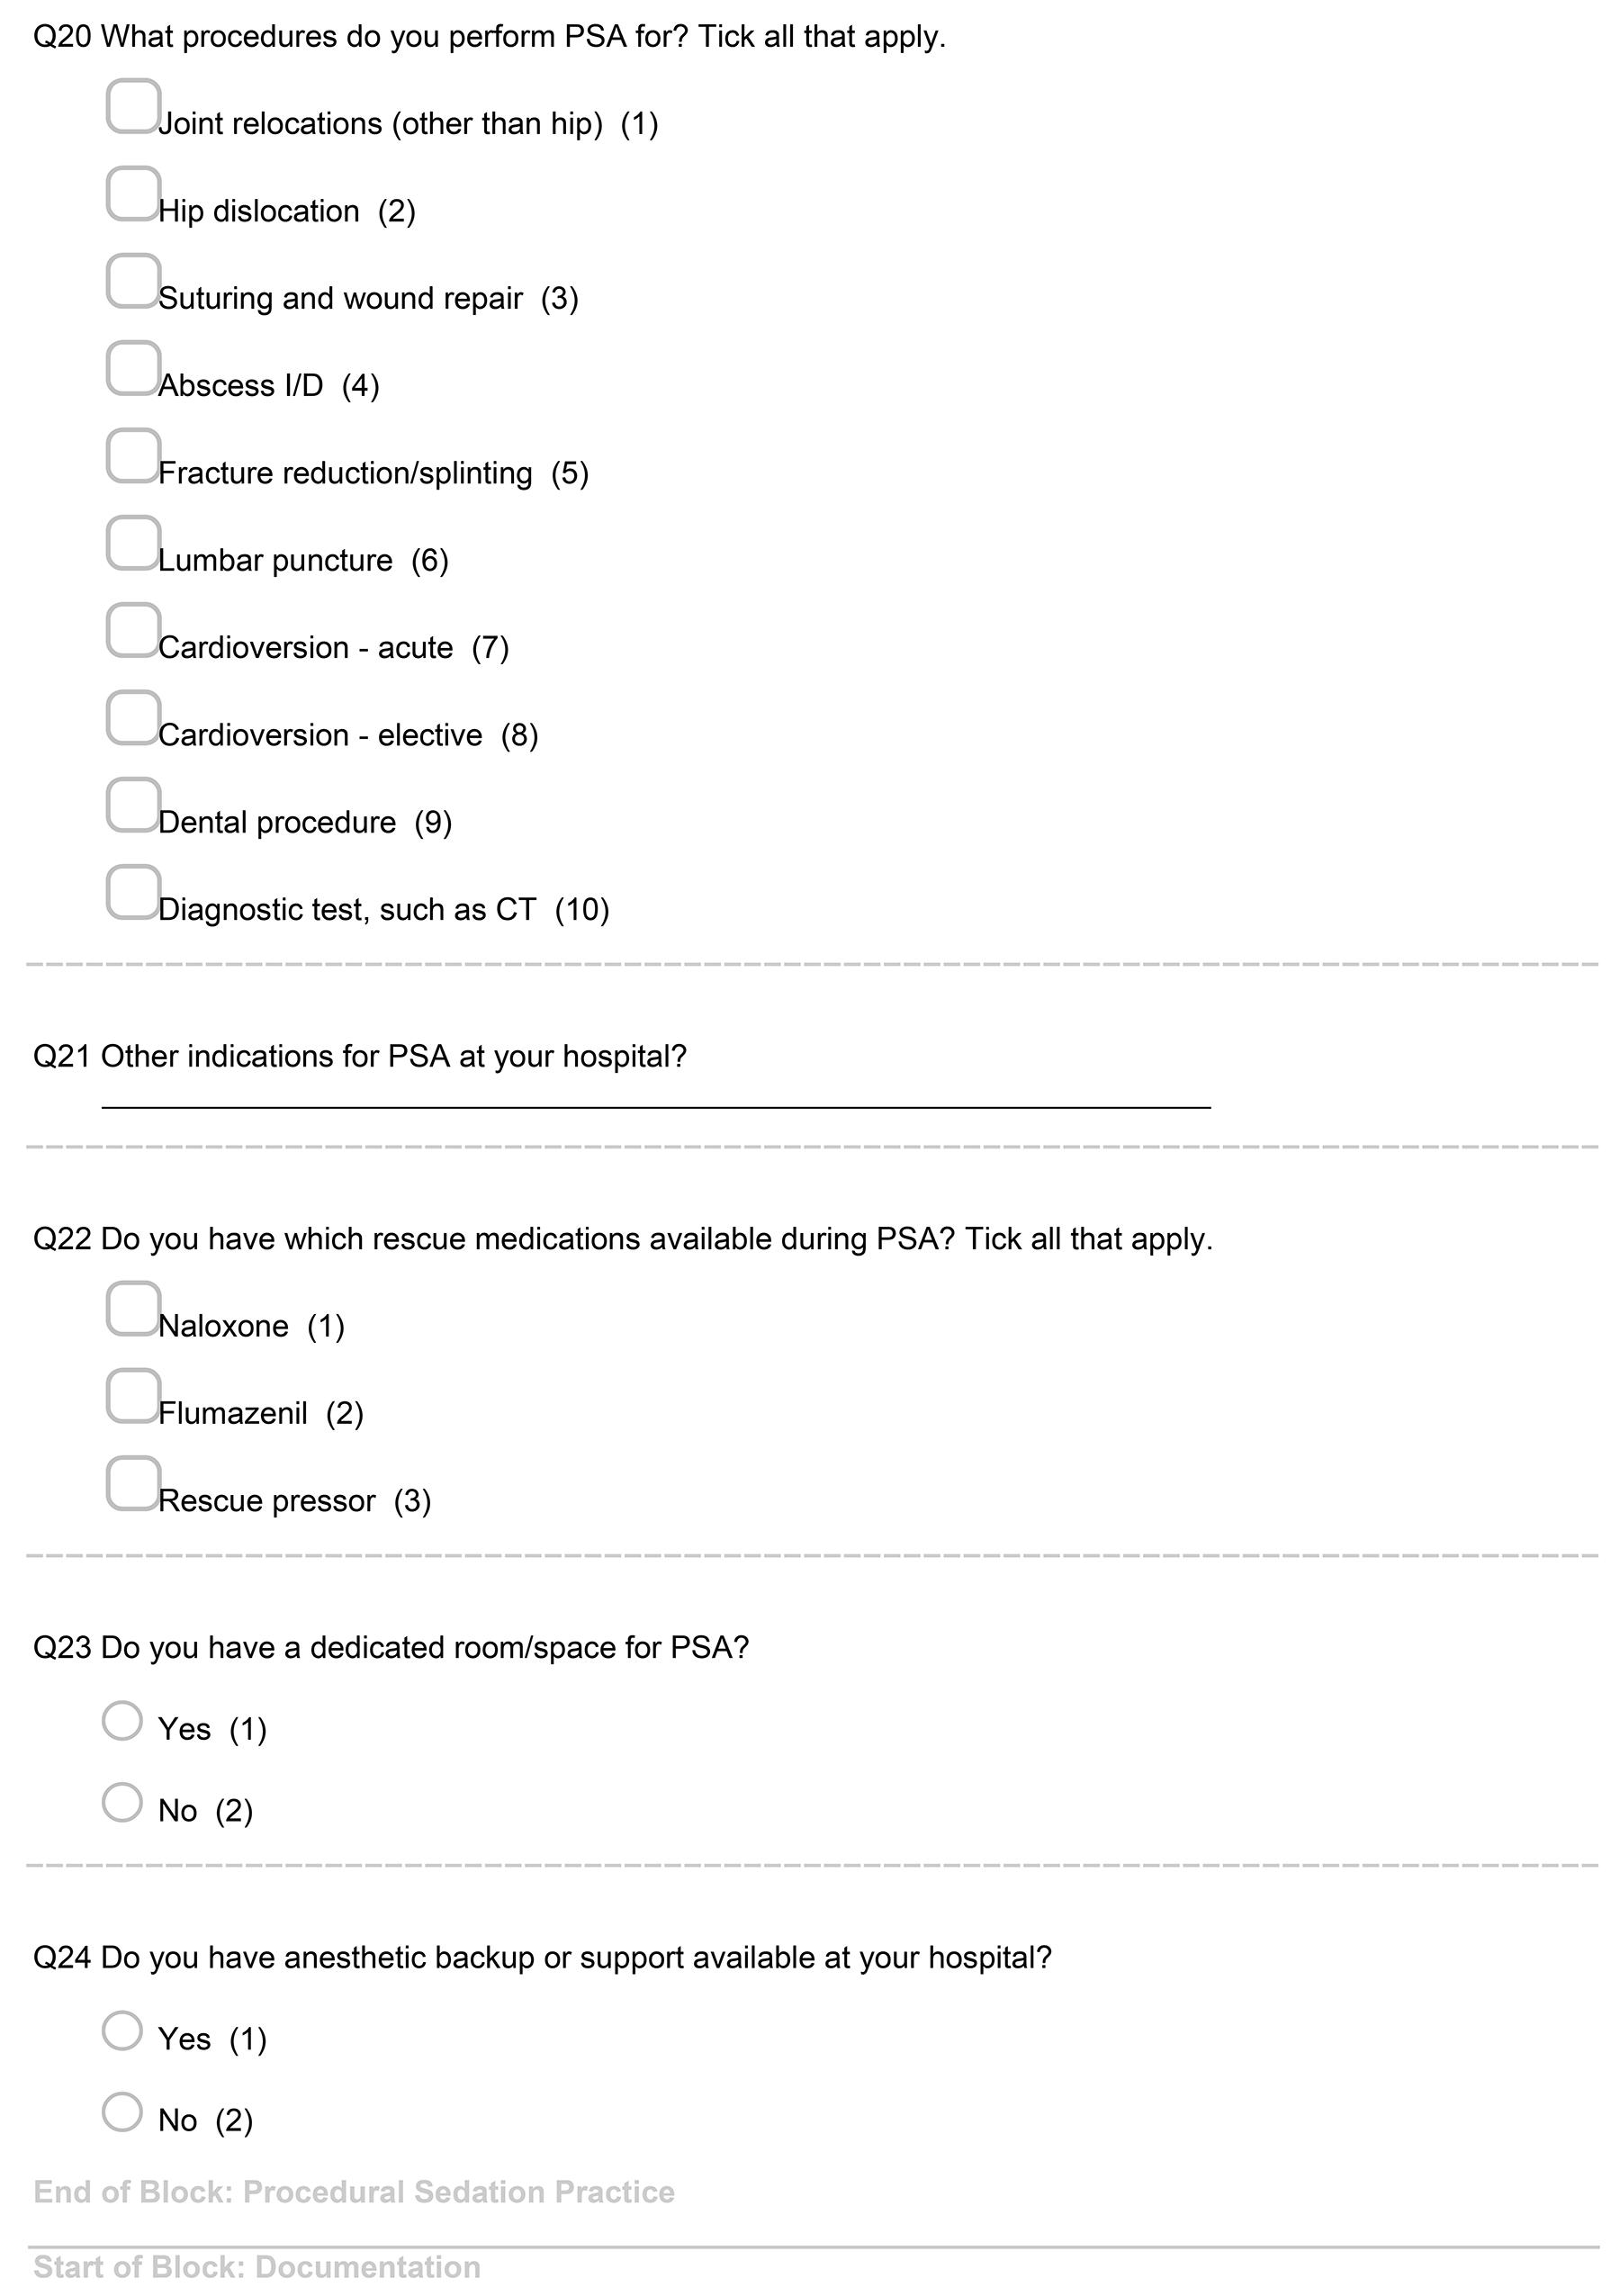Tick the Rescue pressor checkbox
The width and height of the screenshot is (1620, 2296).
pos(133,1483)
